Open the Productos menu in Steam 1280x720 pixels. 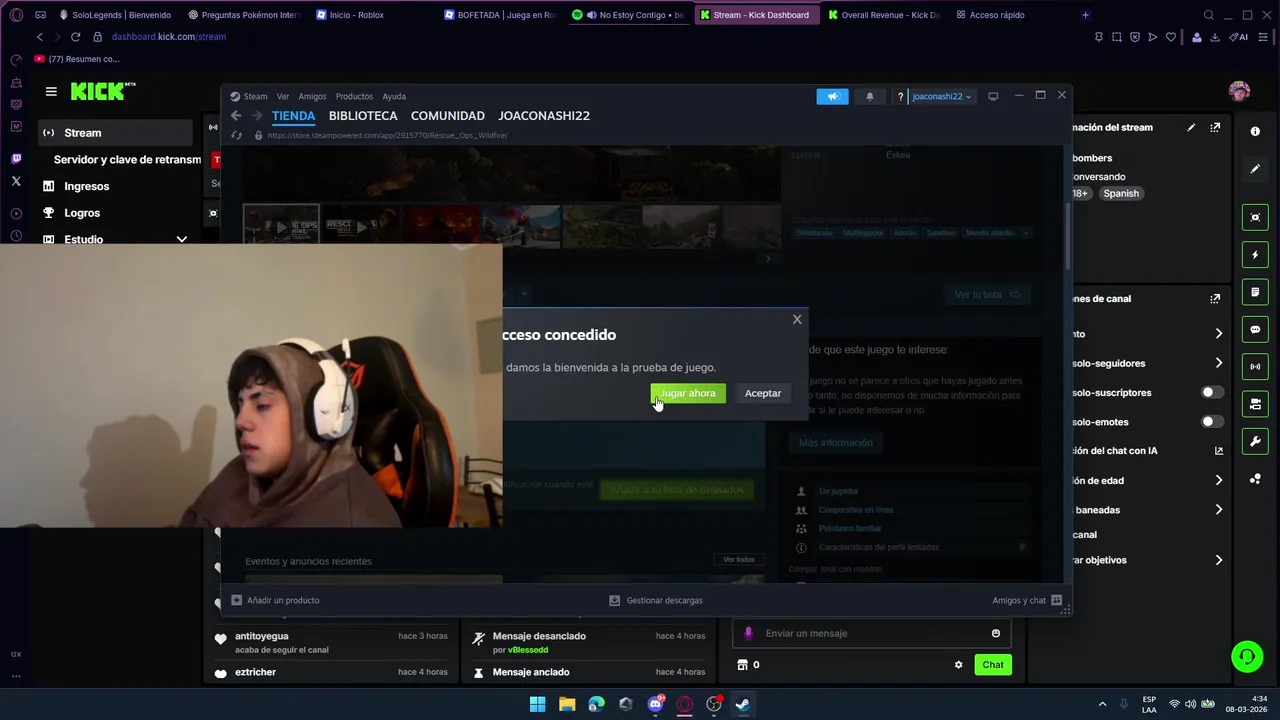(354, 96)
